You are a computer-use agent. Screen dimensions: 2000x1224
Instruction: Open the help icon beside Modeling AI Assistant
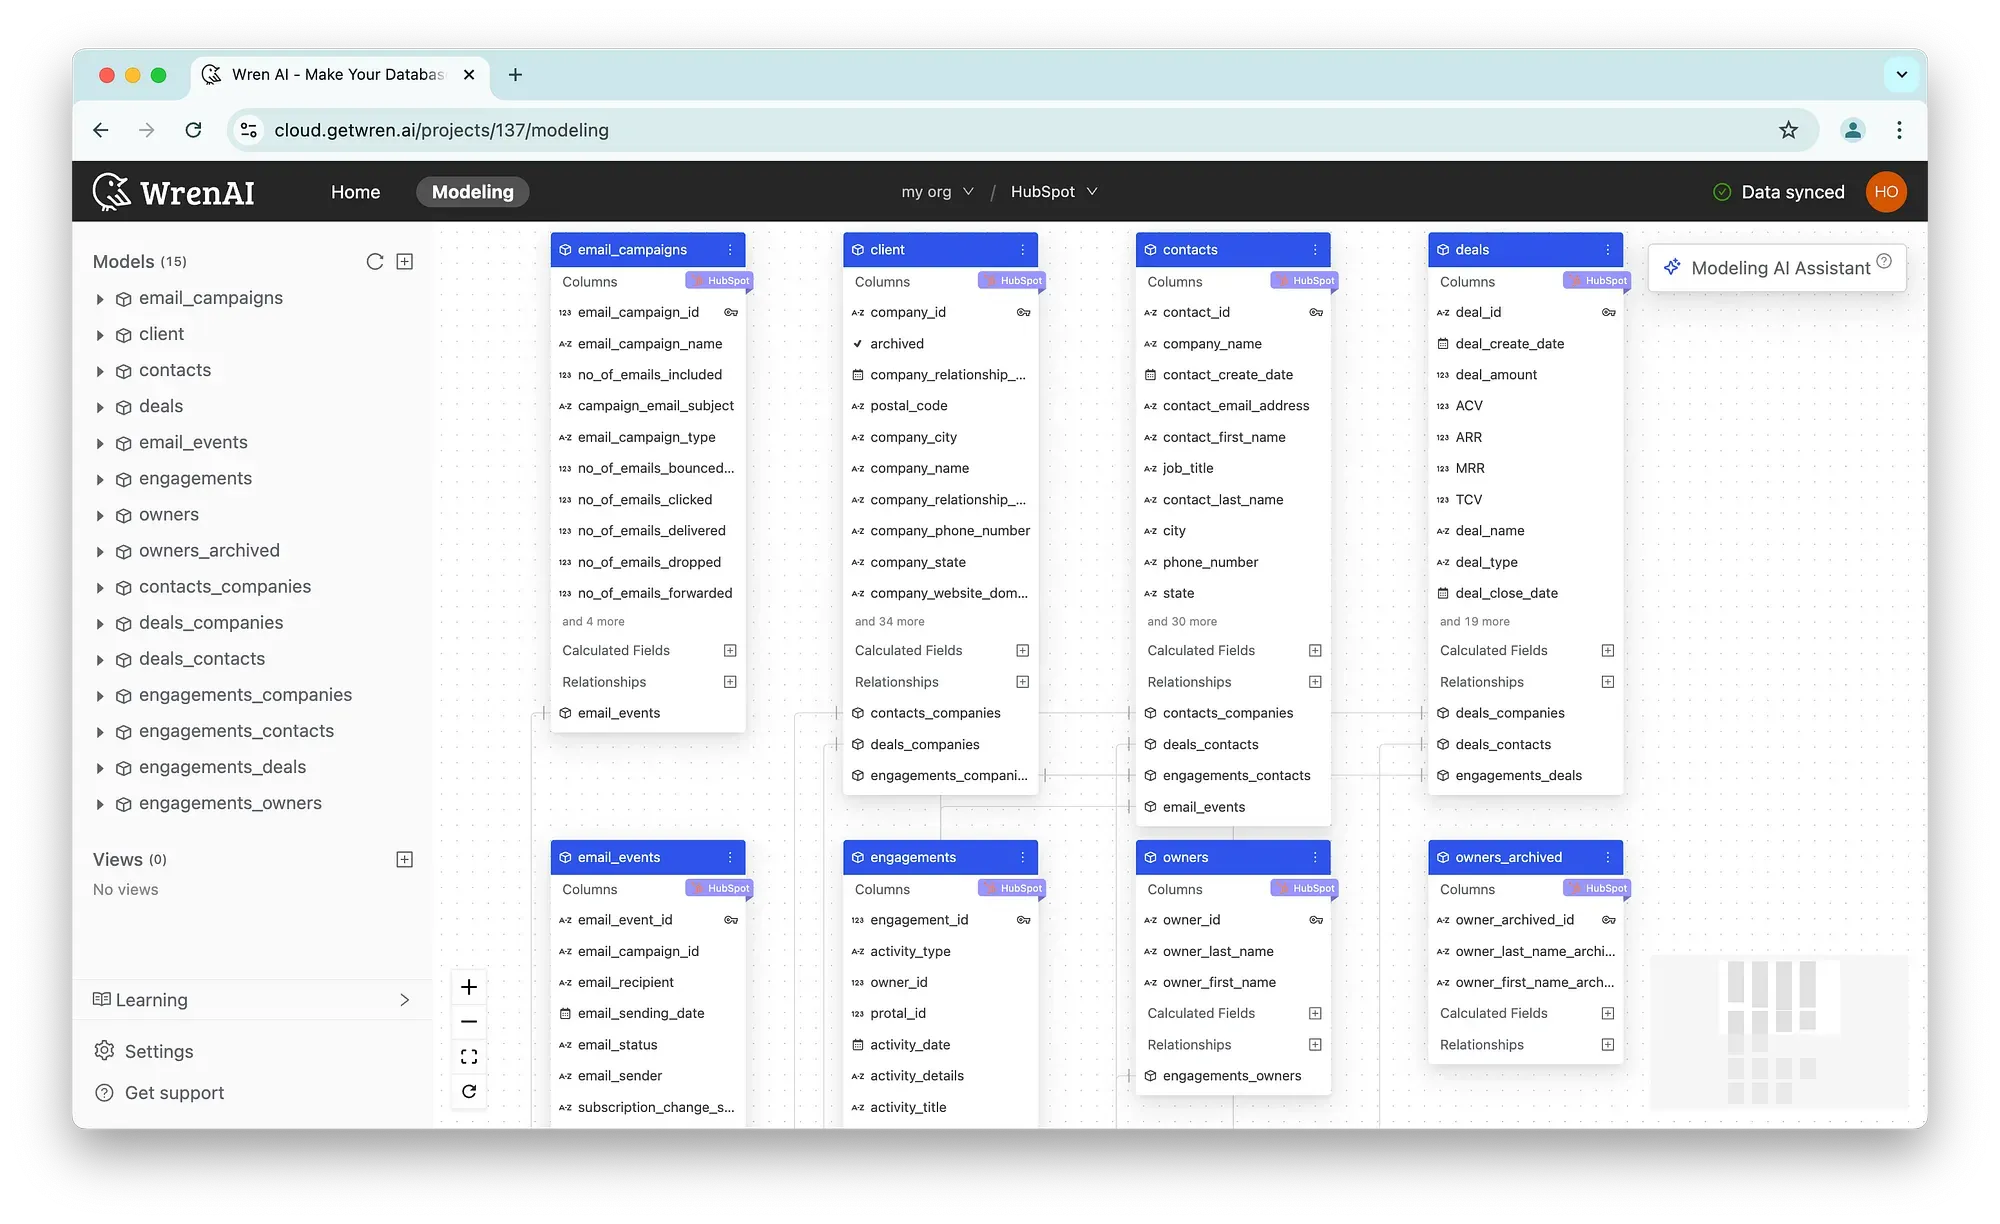coord(1884,261)
